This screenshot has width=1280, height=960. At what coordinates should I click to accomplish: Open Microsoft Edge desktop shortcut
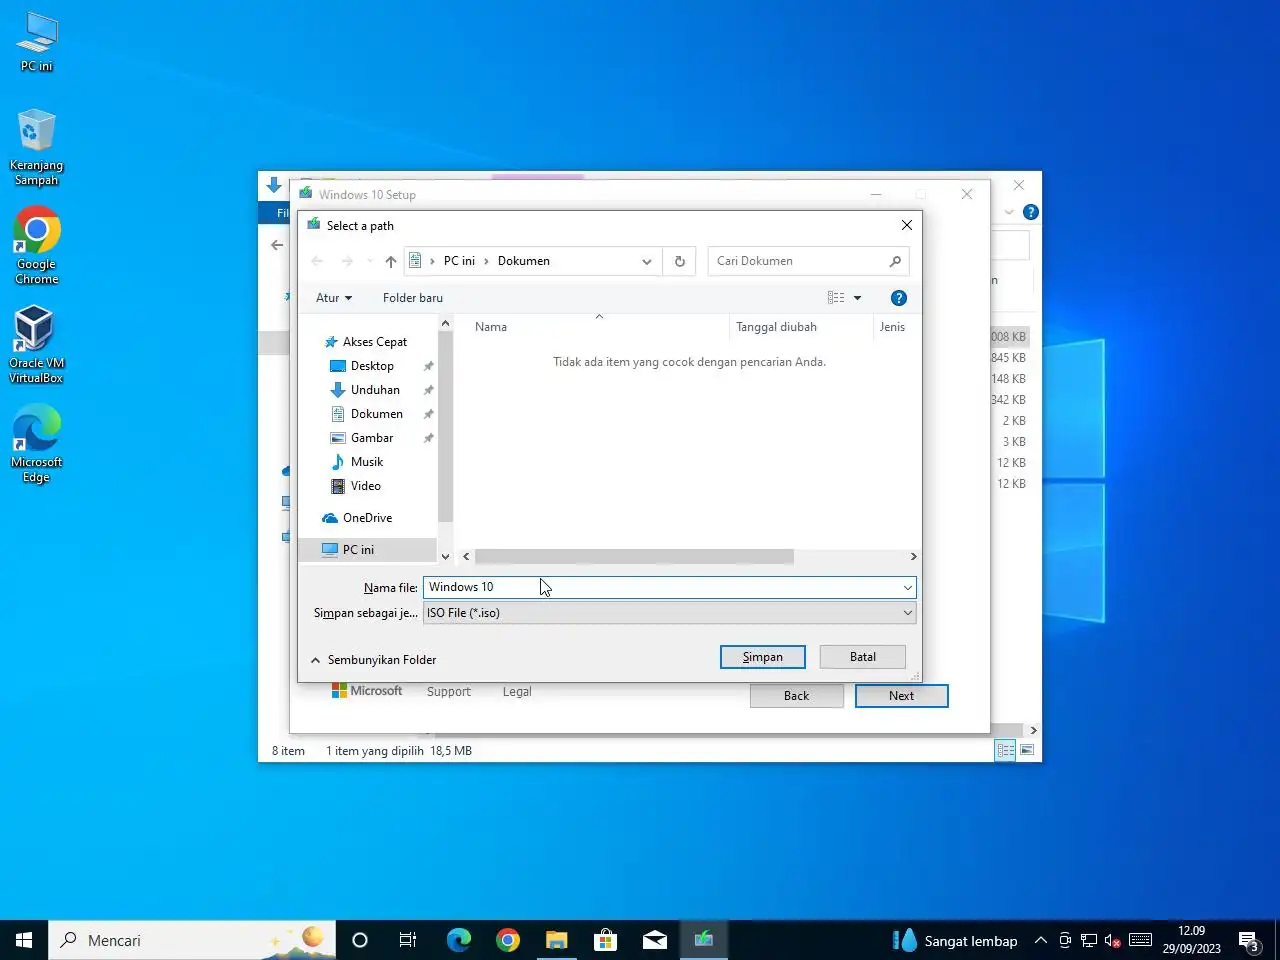pyautogui.click(x=36, y=444)
